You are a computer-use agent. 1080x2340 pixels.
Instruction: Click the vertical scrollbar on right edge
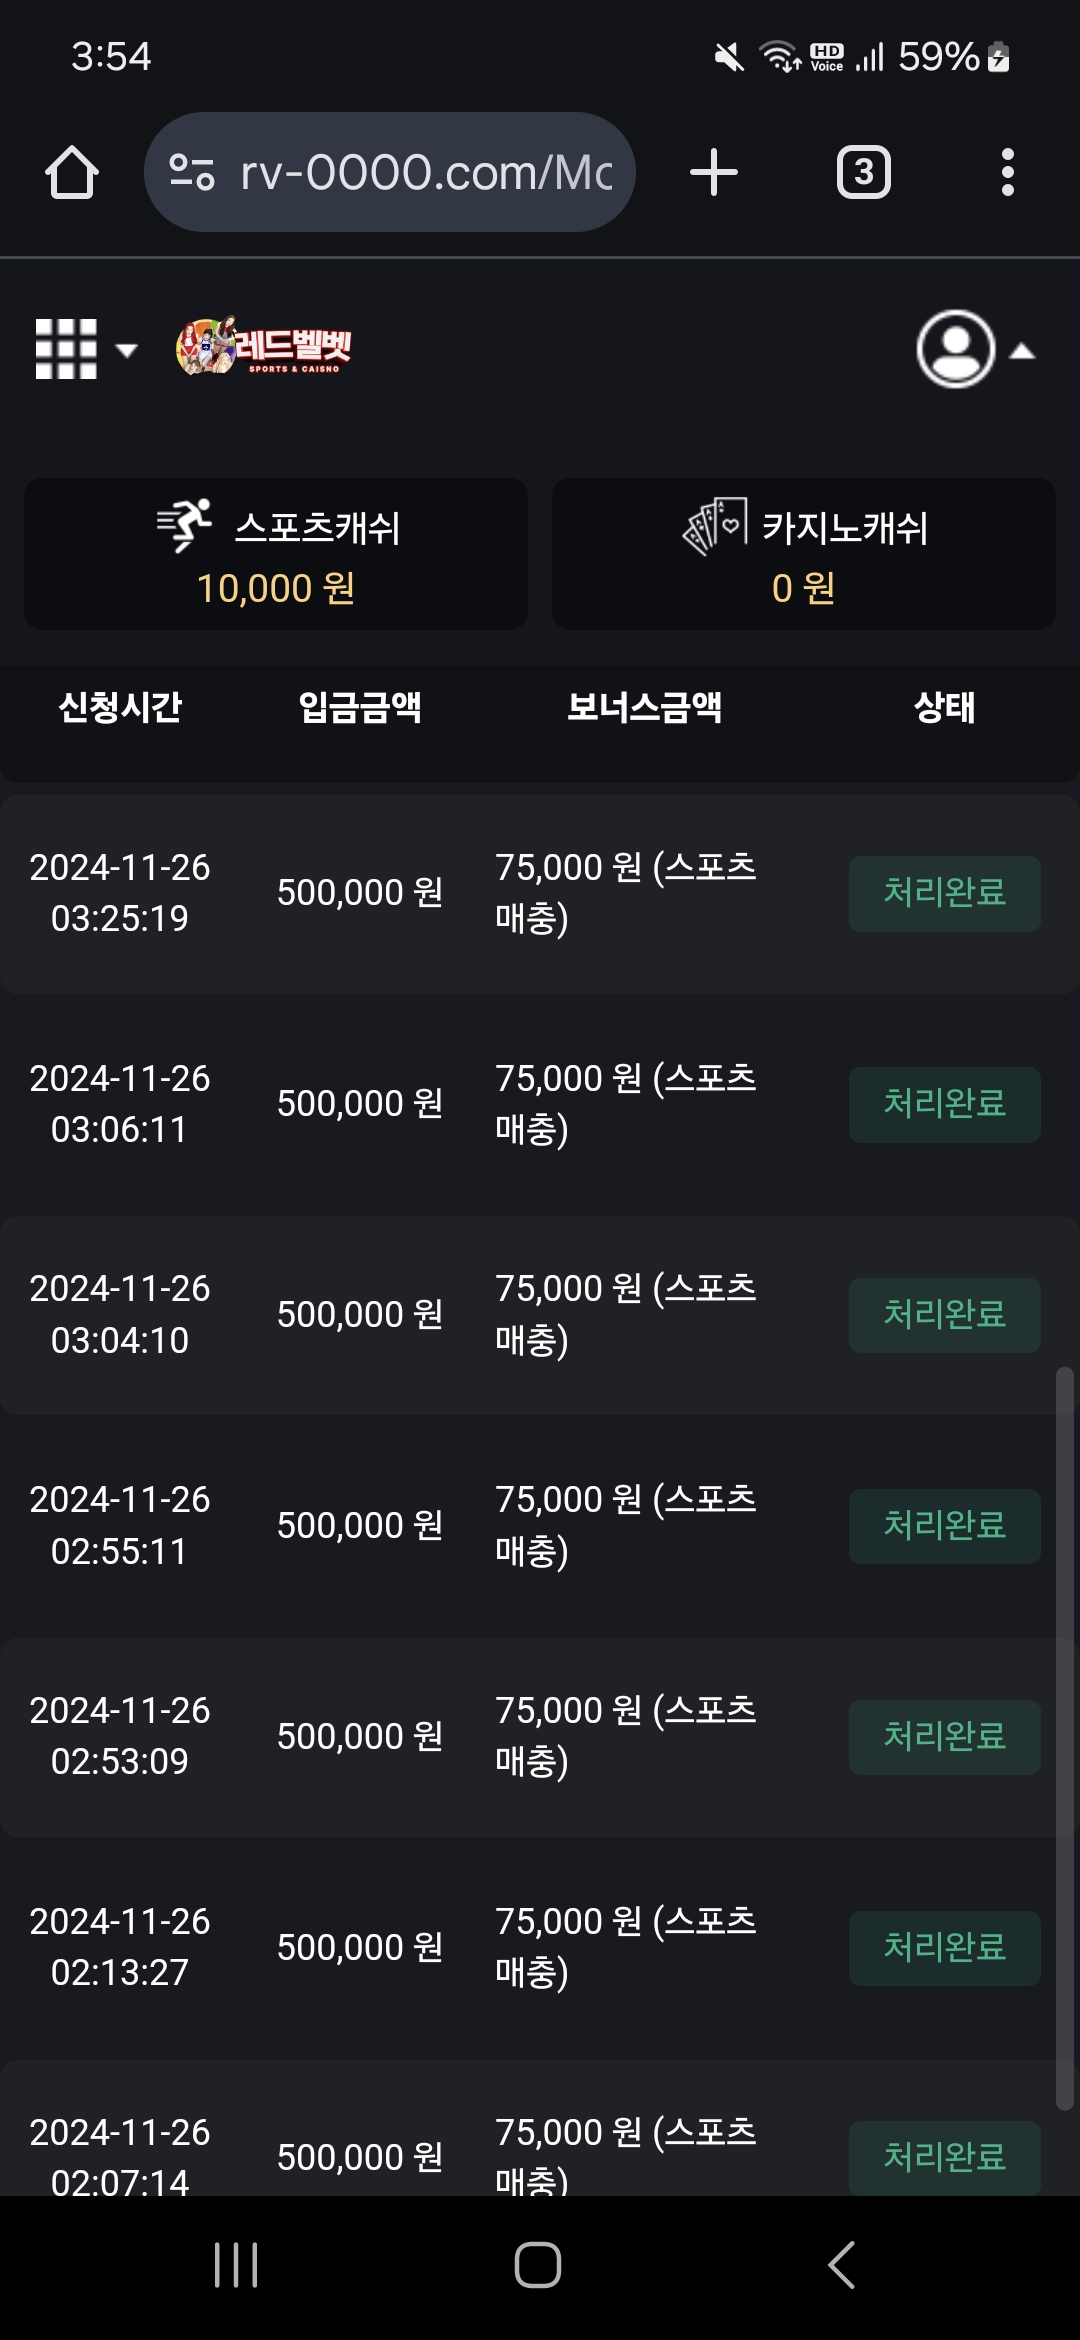(1065, 1738)
